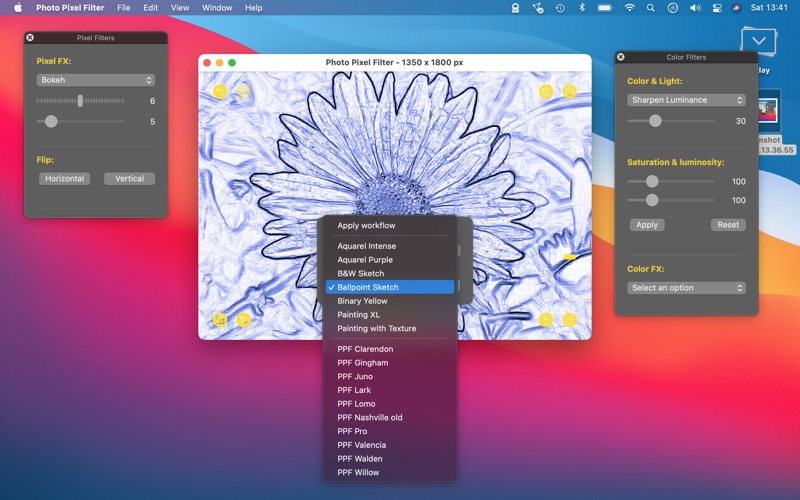Open the Edit menu
This screenshot has width=800, height=500.
(151, 8)
